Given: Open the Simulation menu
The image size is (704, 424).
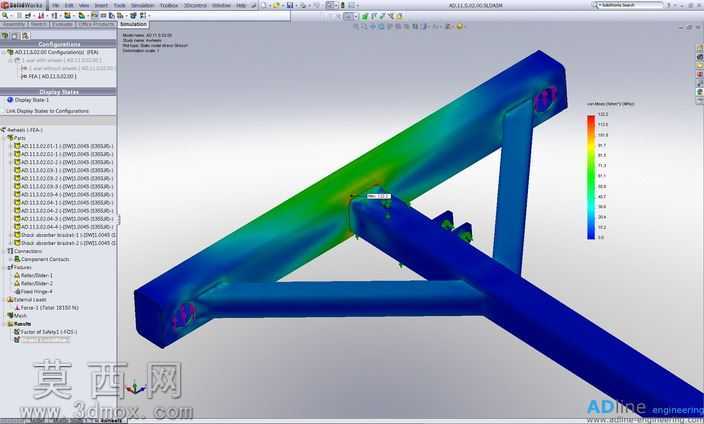Looking at the screenshot, I should click(x=142, y=5).
